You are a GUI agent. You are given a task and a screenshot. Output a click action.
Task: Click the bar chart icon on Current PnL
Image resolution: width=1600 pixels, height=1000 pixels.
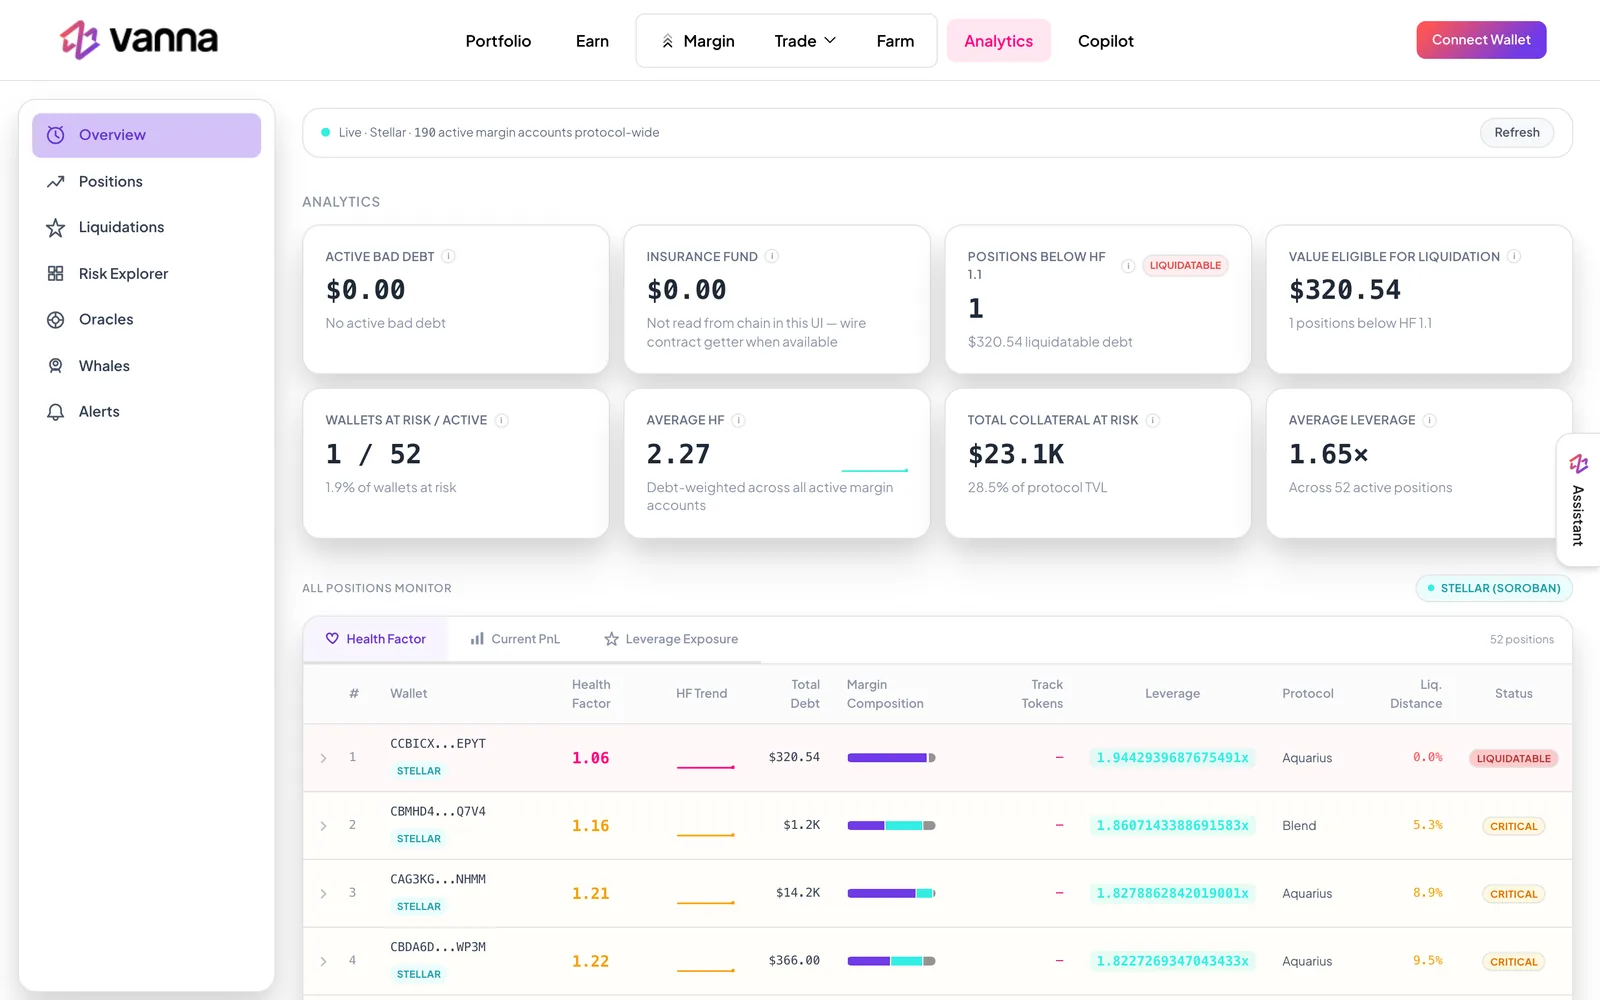tap(477, 638)
